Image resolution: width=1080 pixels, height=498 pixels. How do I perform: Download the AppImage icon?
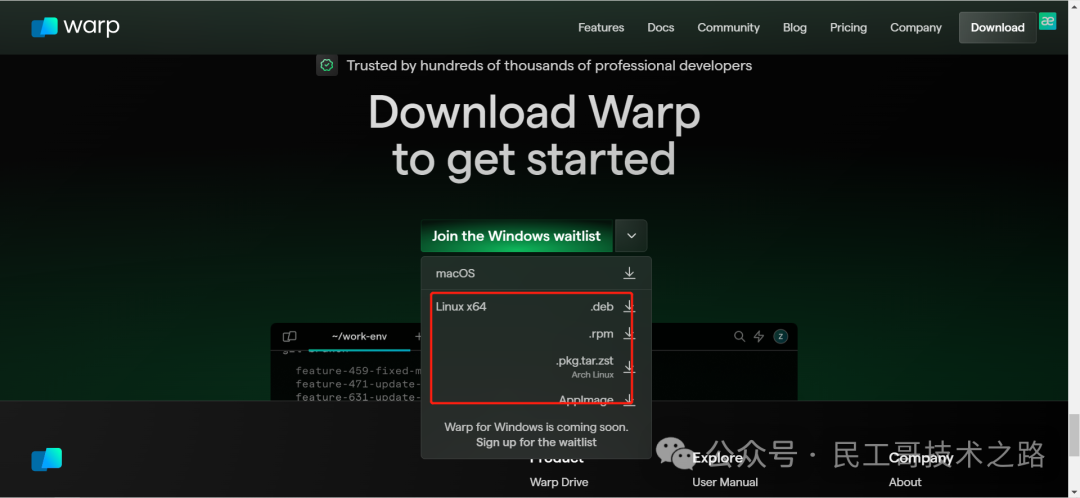629,400
